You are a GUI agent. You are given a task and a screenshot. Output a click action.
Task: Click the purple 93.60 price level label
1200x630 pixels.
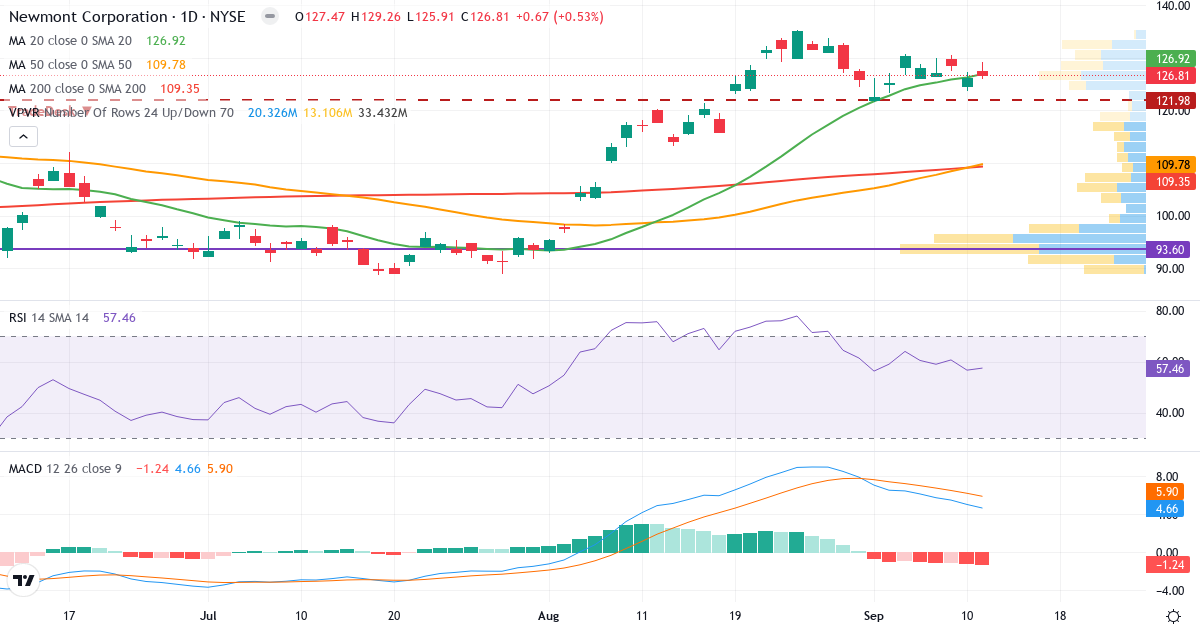tap(1169, 249)
